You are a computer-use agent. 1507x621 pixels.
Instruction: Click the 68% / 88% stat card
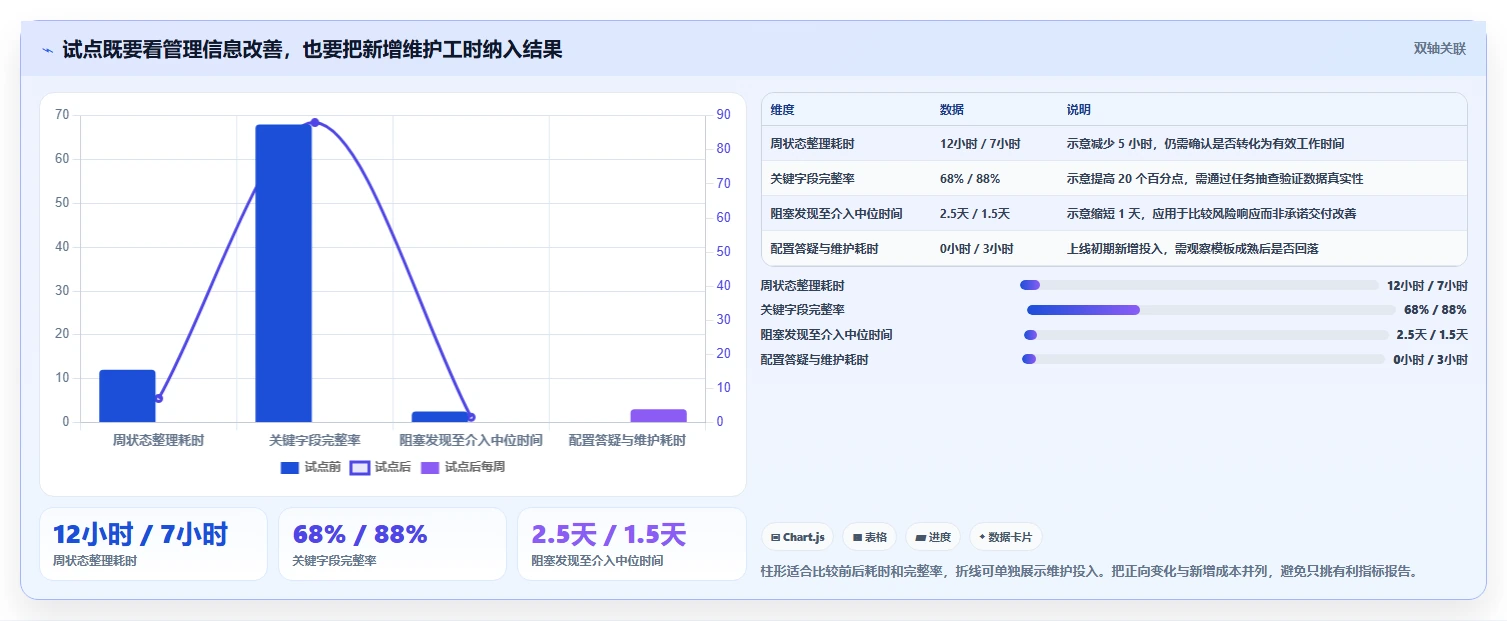[392, 544]
